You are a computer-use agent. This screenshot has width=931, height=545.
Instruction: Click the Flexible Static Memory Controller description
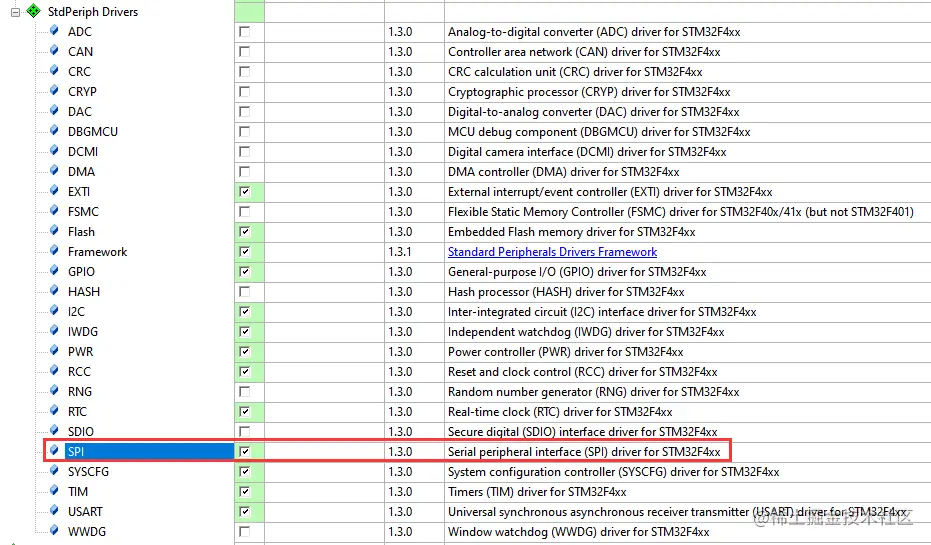tap(680, 212)
